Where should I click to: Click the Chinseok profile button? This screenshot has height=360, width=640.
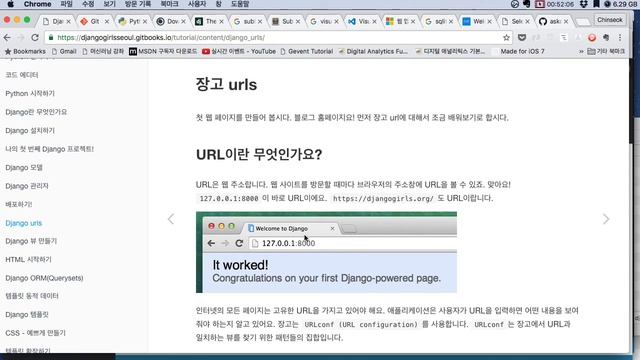pyautogui.click(x=610, y=20)
